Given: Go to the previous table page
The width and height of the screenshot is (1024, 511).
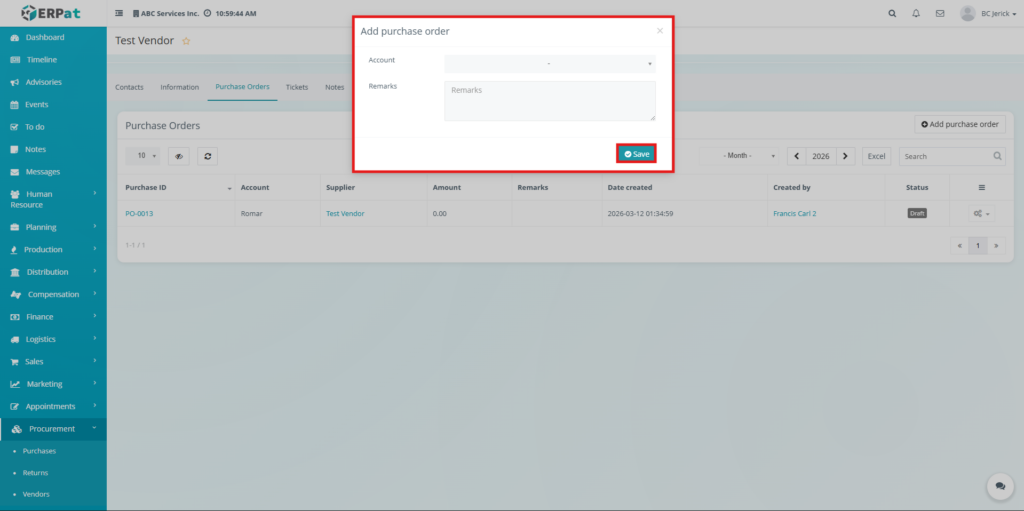Looking at the screenshot, I should click(959, 246).
